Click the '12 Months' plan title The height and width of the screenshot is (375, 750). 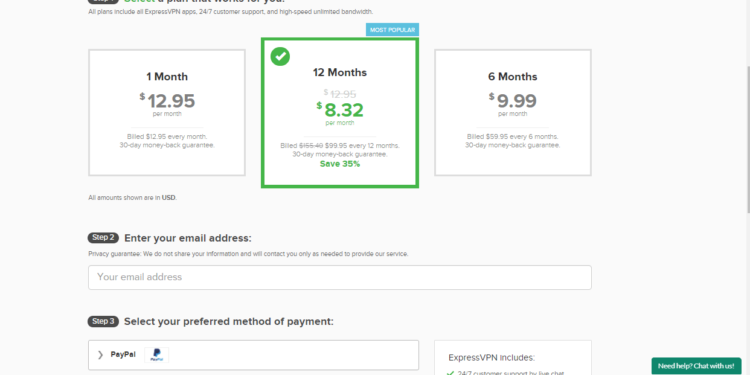coord(340,73)
